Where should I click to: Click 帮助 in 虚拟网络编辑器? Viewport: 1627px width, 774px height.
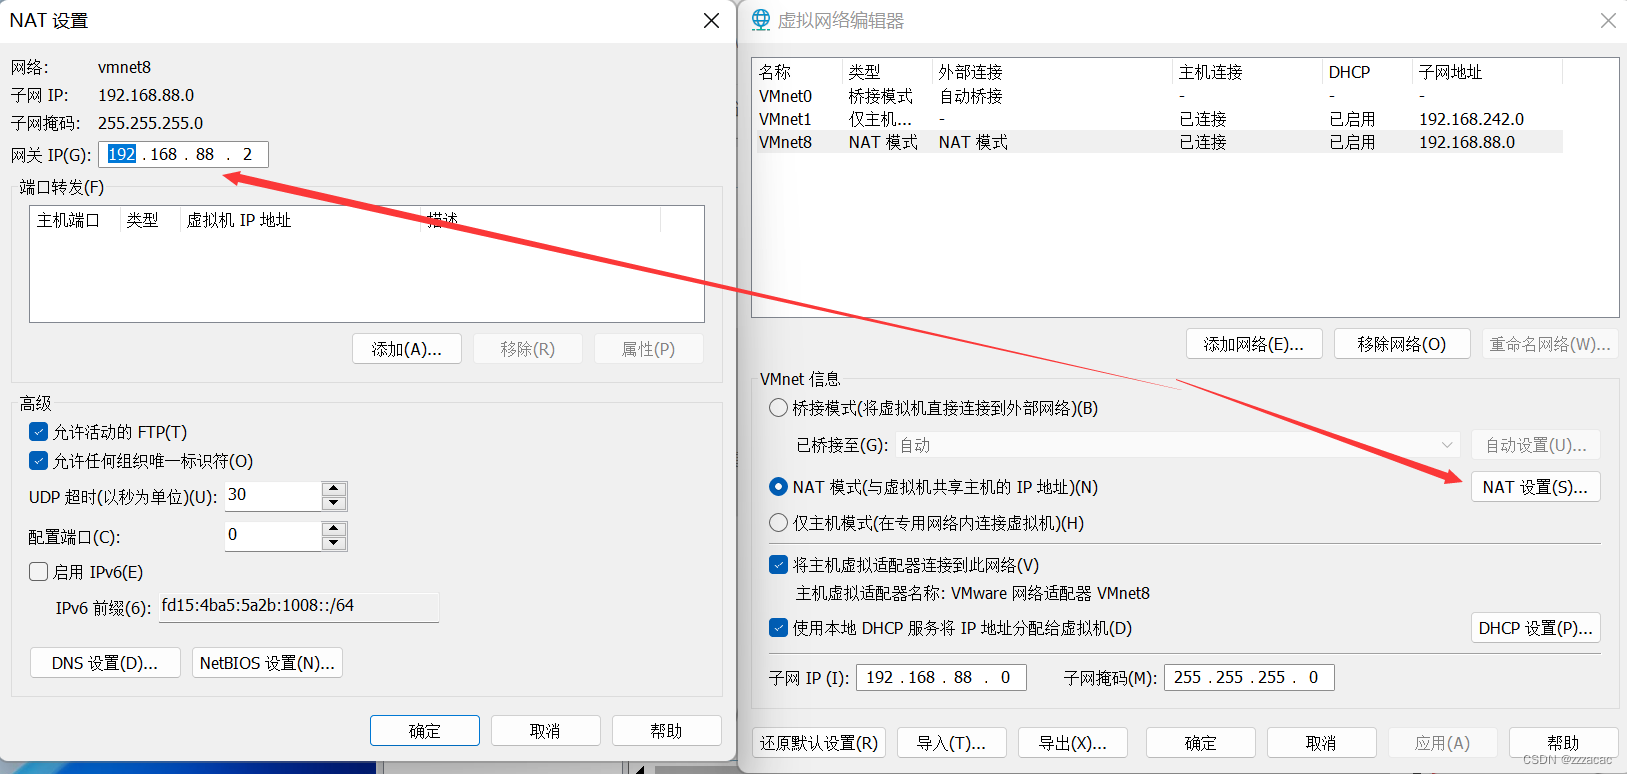point(1563,743)
